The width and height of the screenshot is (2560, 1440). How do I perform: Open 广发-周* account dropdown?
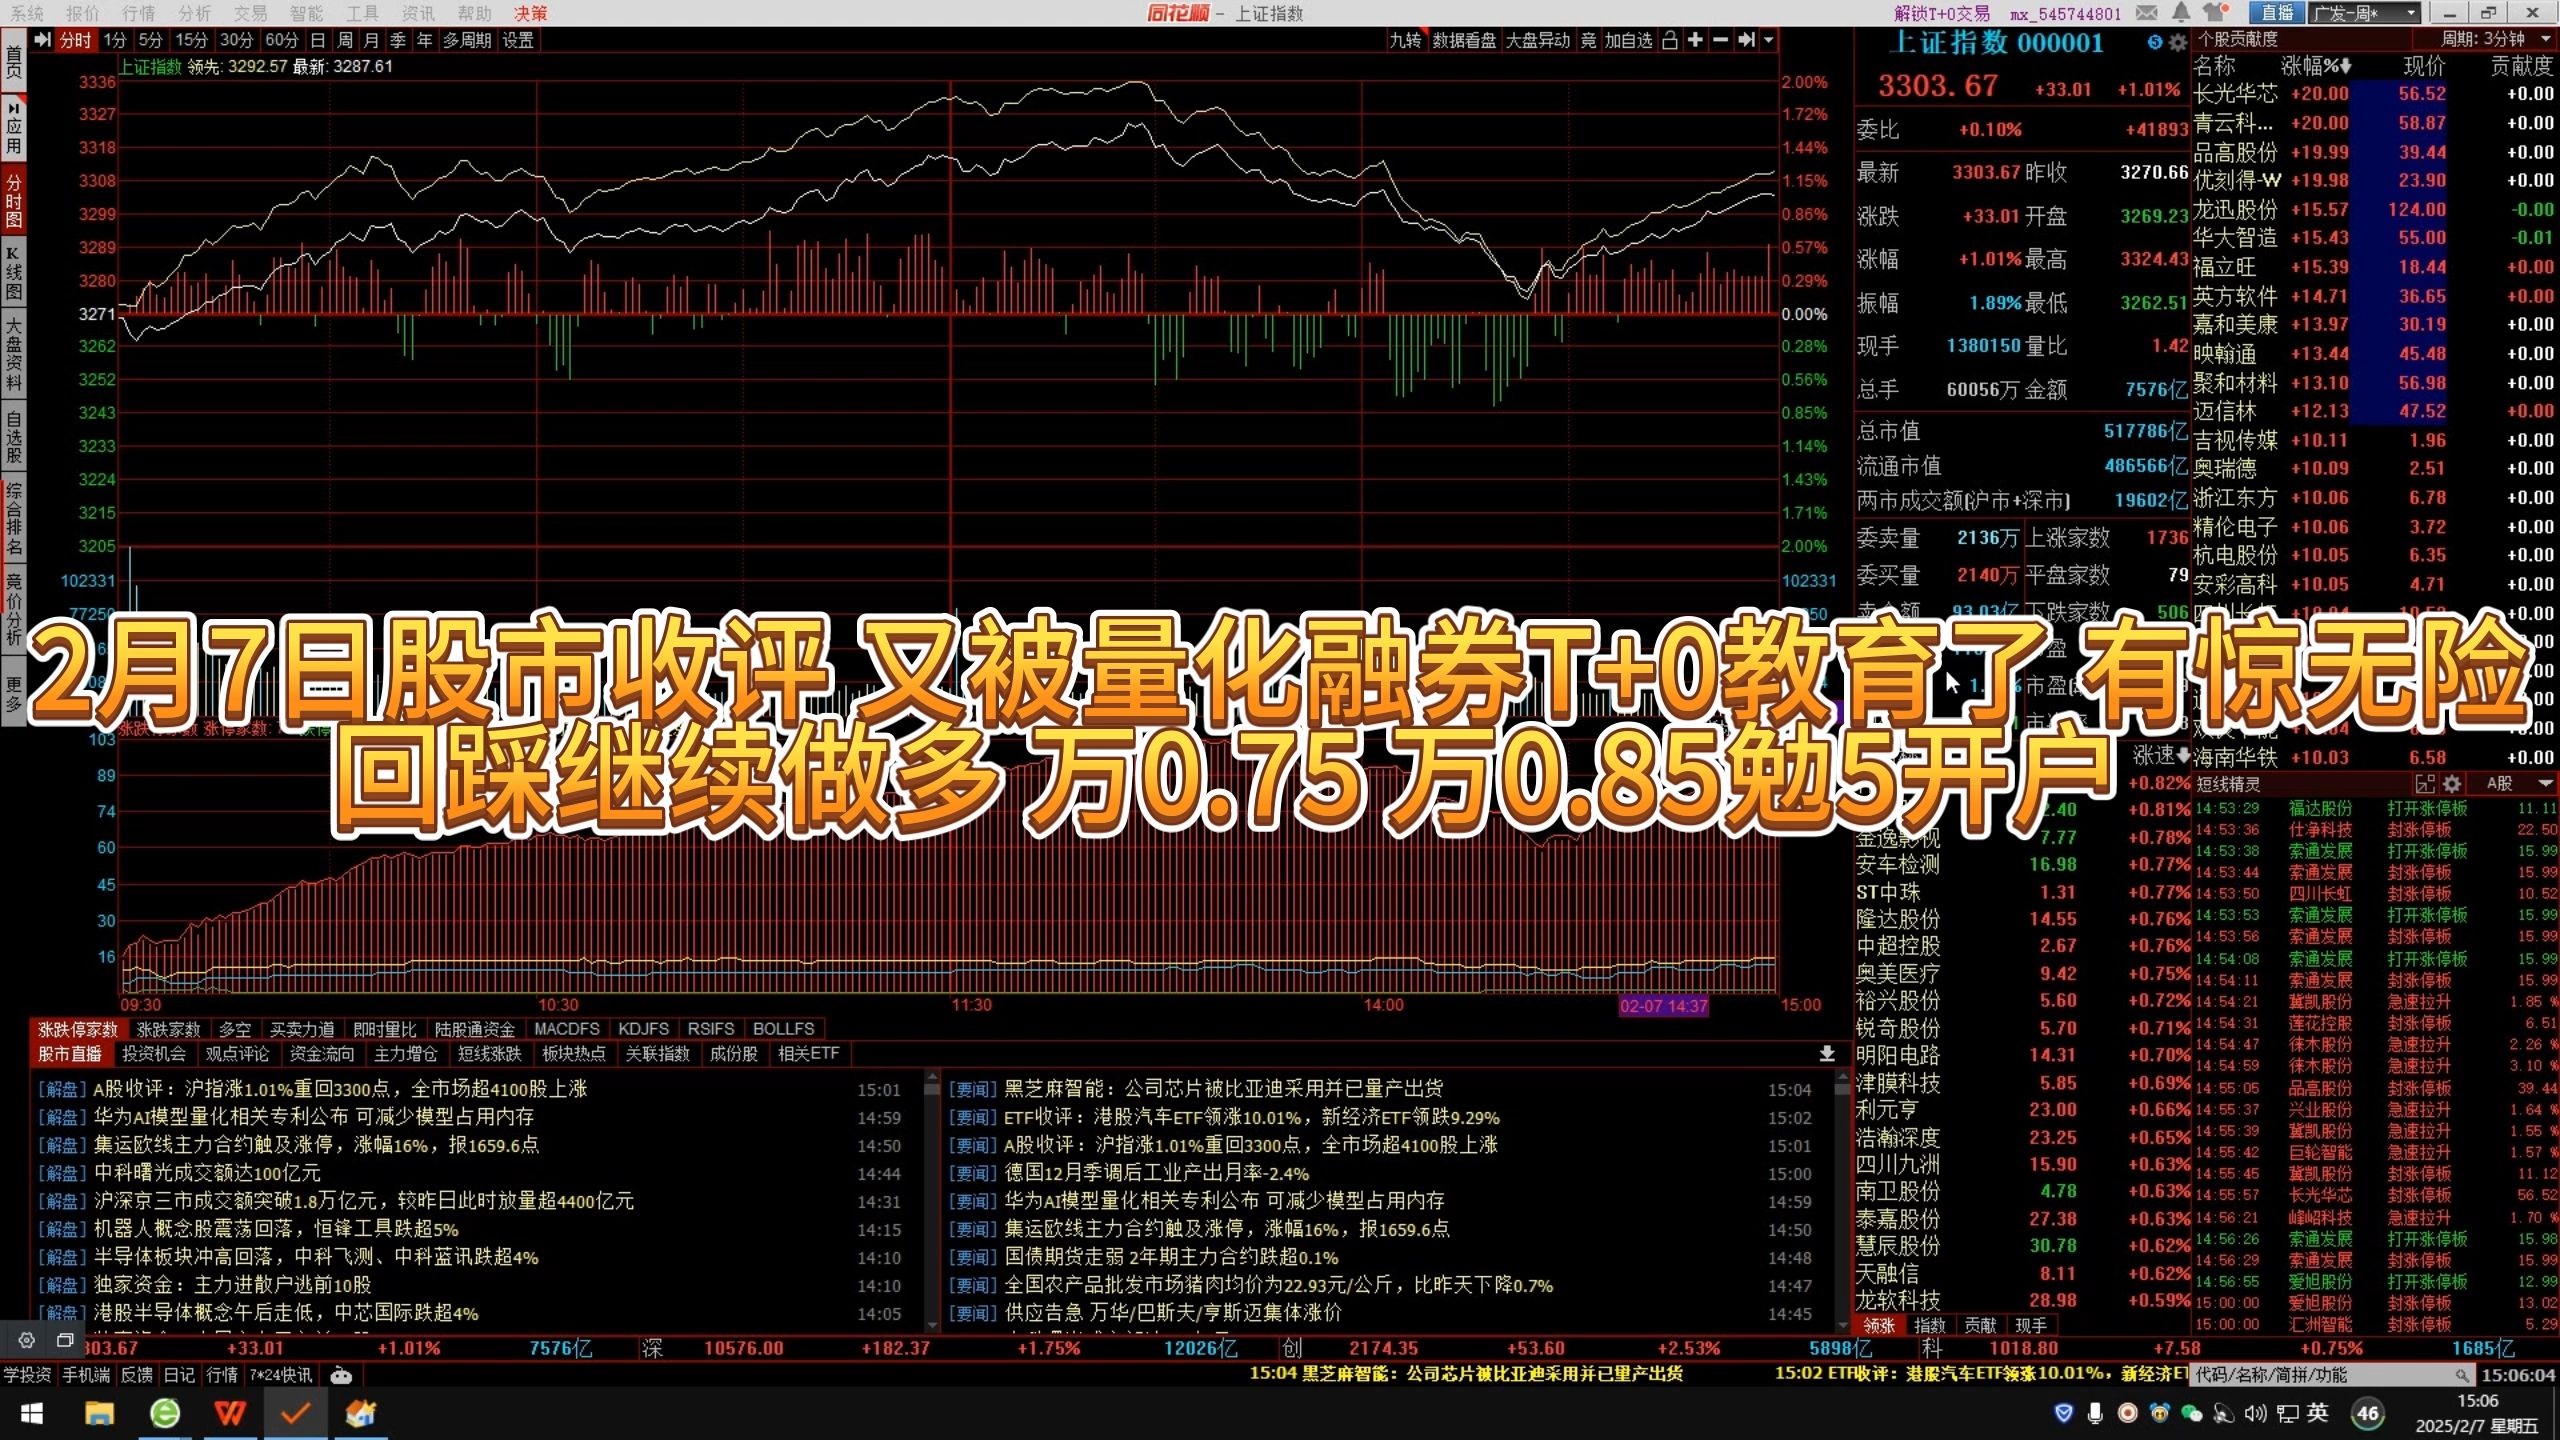click(2363, 13)
